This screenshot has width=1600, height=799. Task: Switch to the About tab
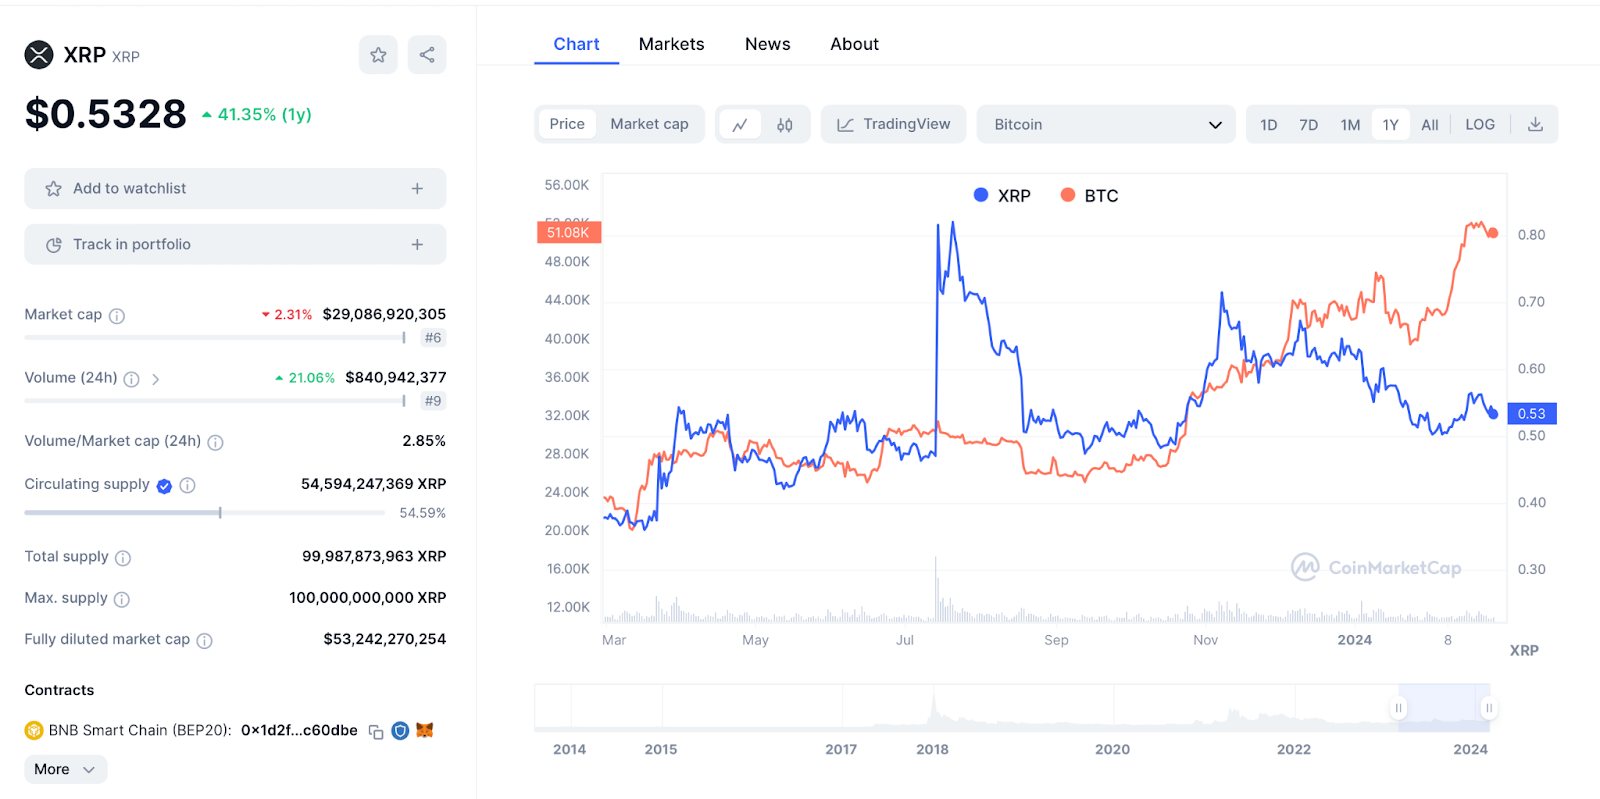[854, 44]
